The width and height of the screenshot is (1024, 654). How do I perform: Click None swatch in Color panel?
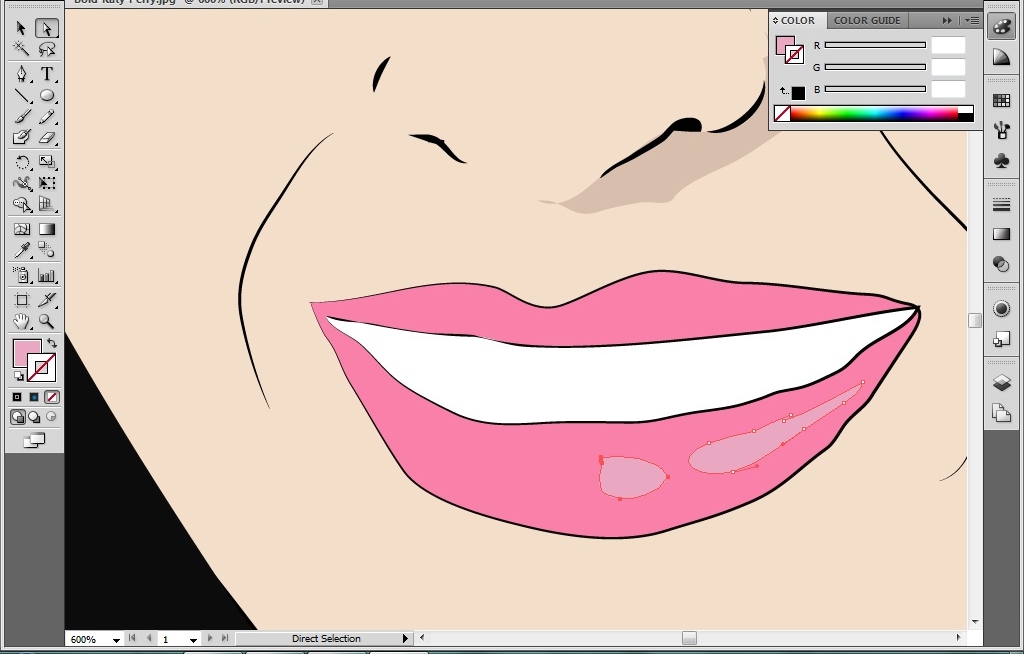click(x=782, y=114)
